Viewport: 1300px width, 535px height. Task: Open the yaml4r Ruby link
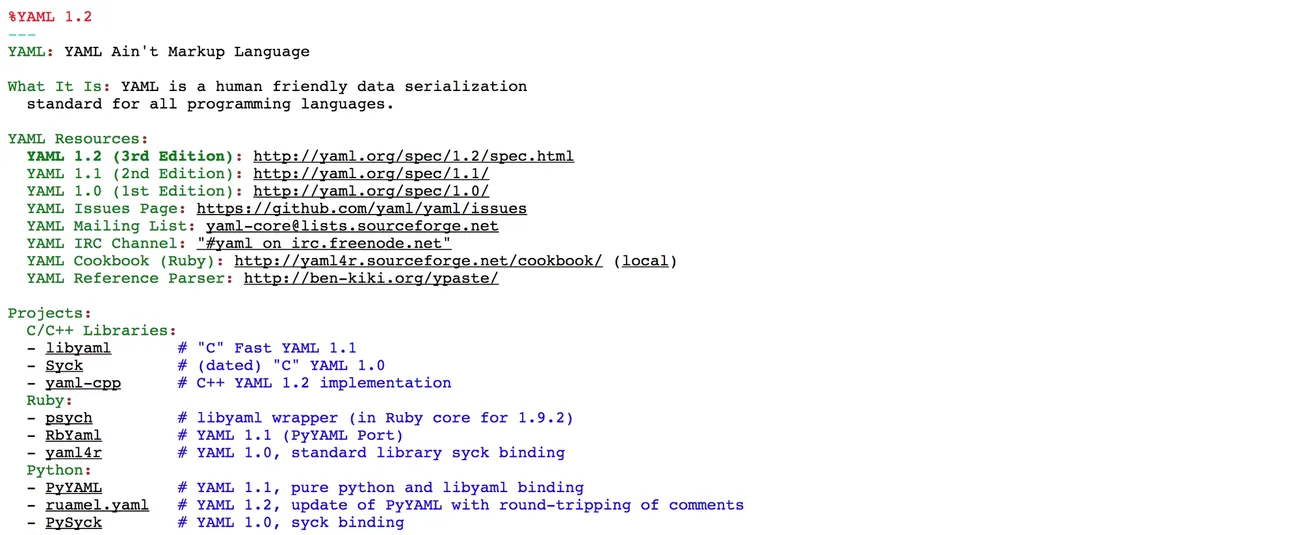click(73, 453)
